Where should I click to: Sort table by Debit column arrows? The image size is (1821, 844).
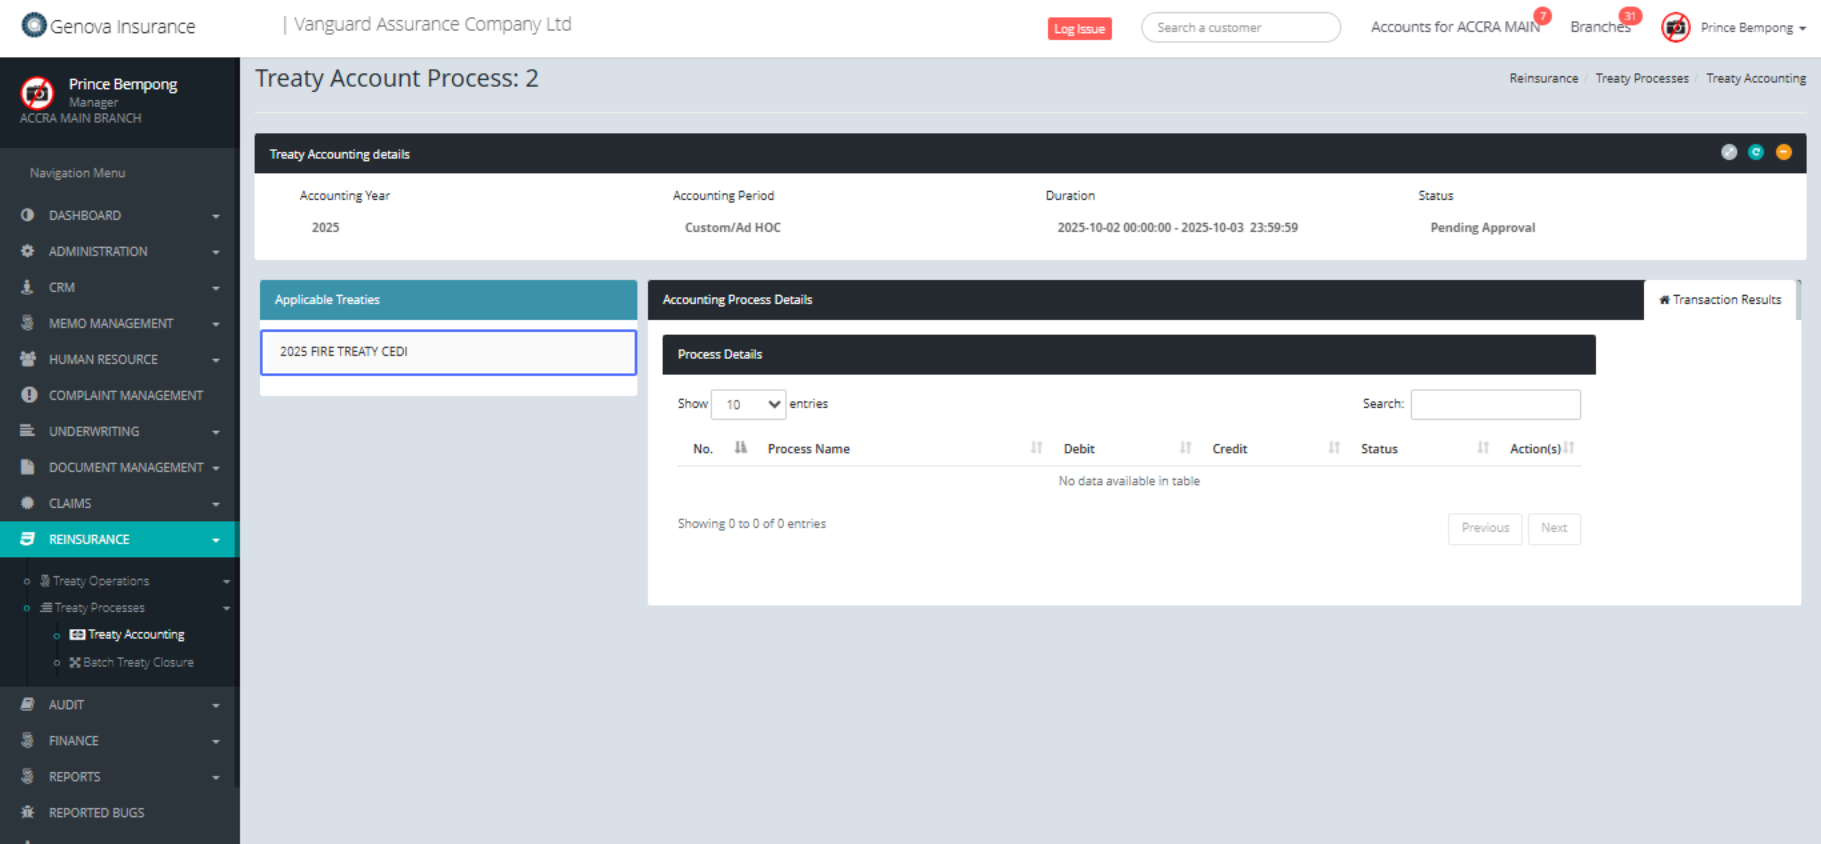[1185, 448]
